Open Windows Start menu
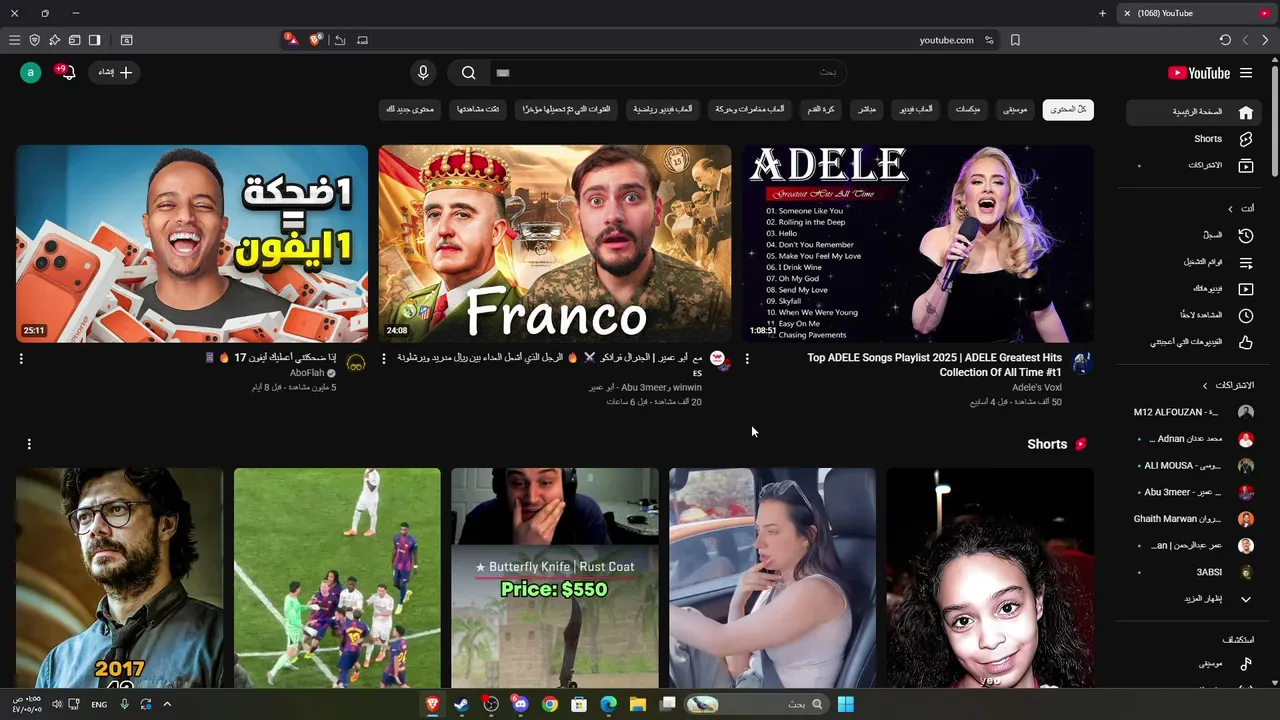Image resolution: width=1280 pixels, height=720 pixels. coord(846,704)
